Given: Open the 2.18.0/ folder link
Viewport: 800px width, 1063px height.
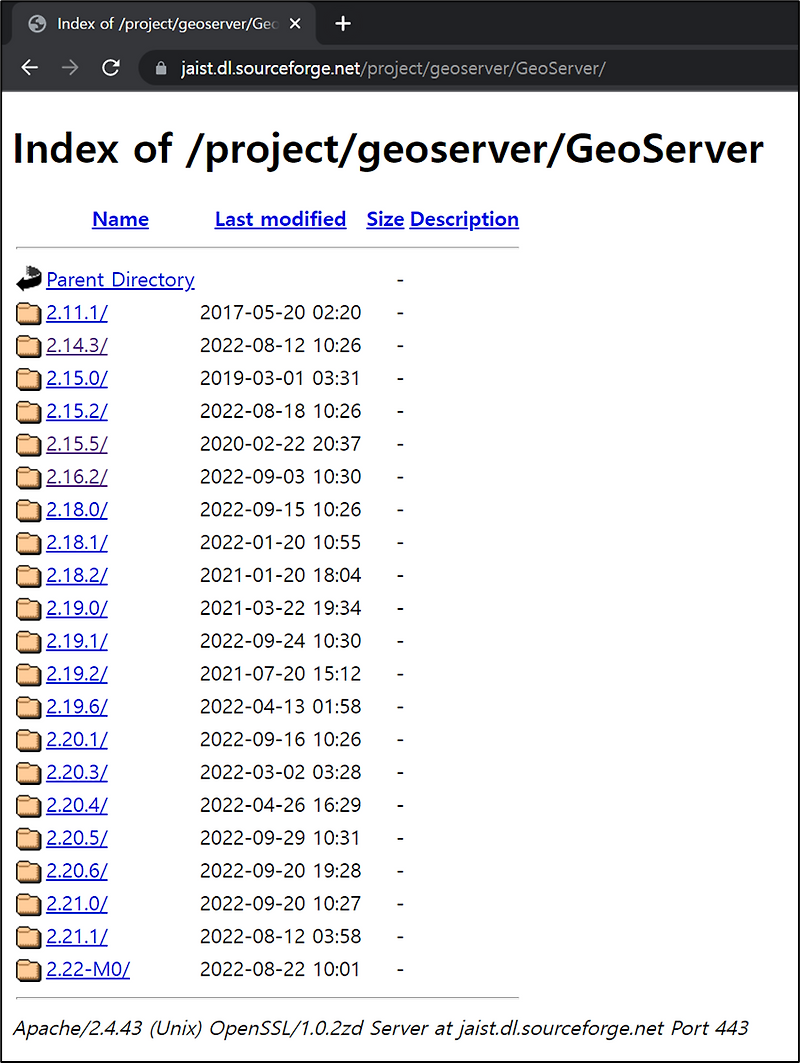Looking at the screenshot, I should (75, 509).
